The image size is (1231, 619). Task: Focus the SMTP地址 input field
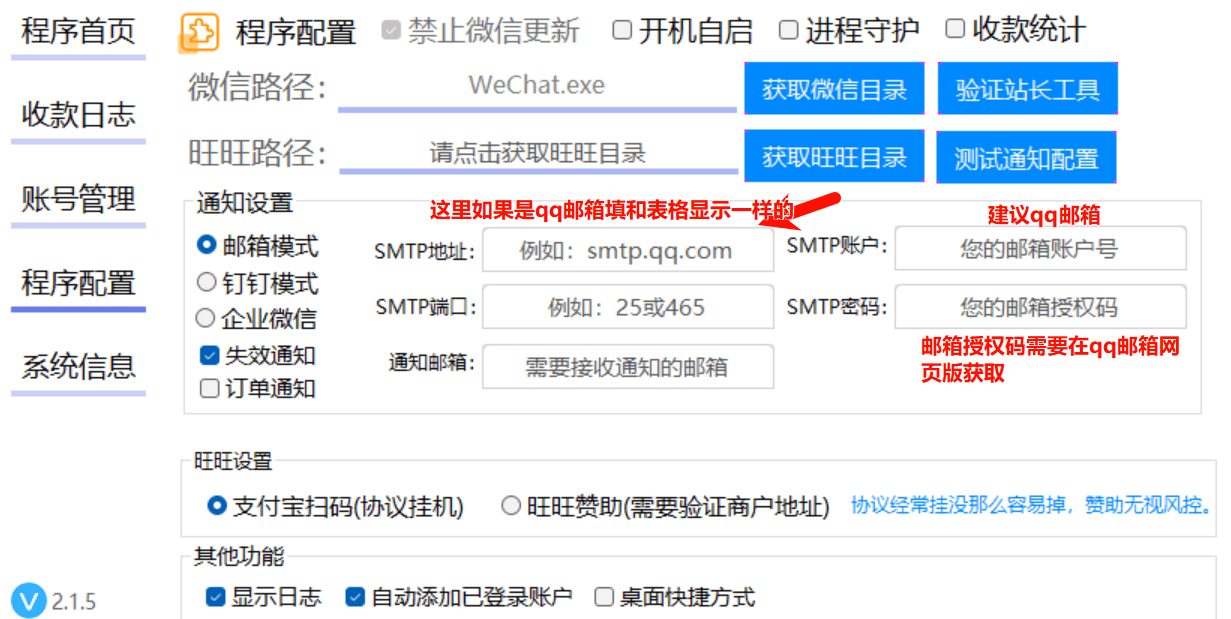[x=628, y=250]
